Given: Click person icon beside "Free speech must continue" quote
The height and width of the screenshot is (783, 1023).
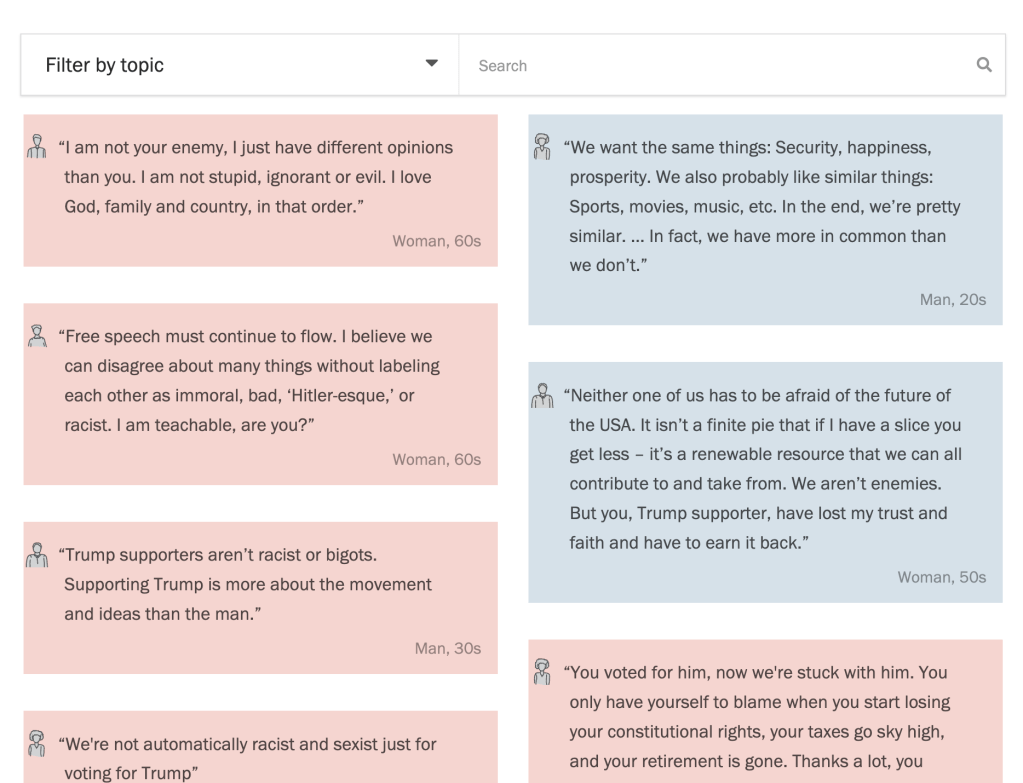Looking at the screenshot, I should (37, 335).
